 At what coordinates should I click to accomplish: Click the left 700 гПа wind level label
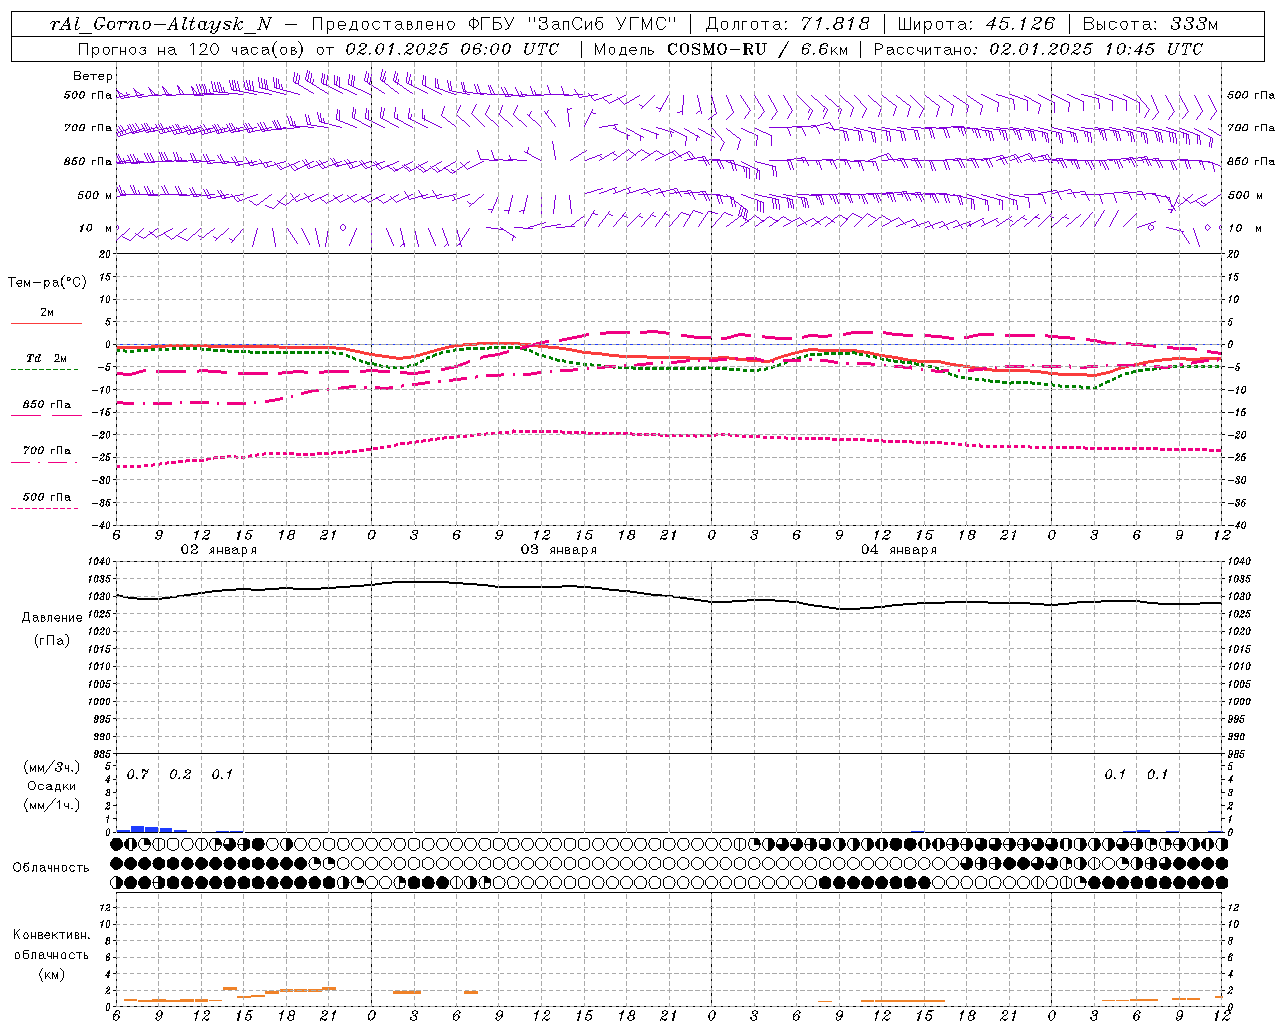(88, 128)
